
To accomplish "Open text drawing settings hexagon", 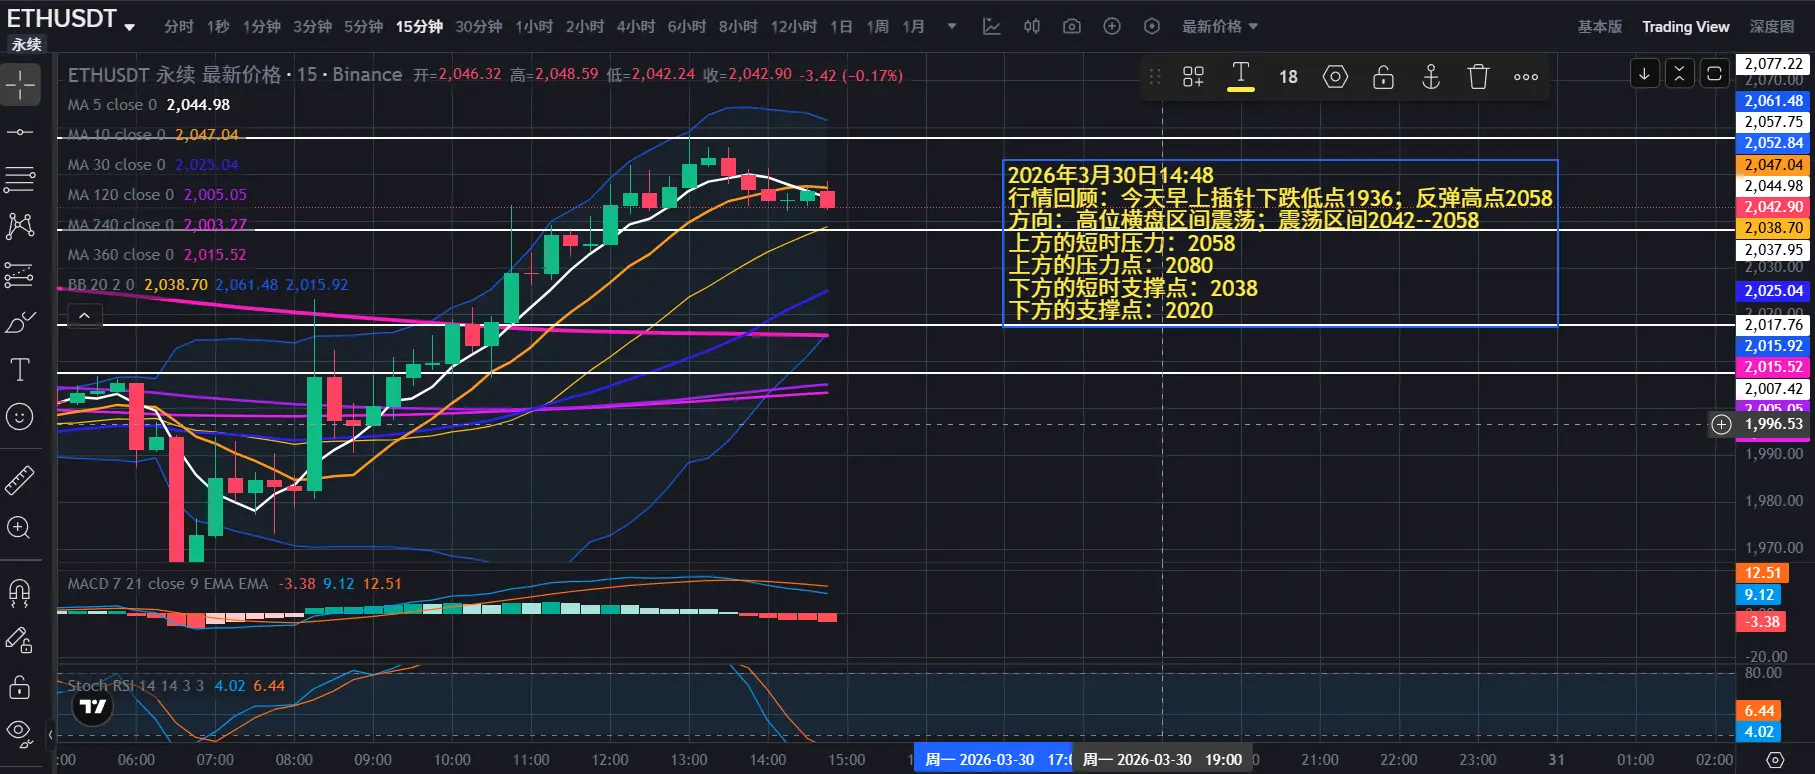I will [x=1336, y=77].
